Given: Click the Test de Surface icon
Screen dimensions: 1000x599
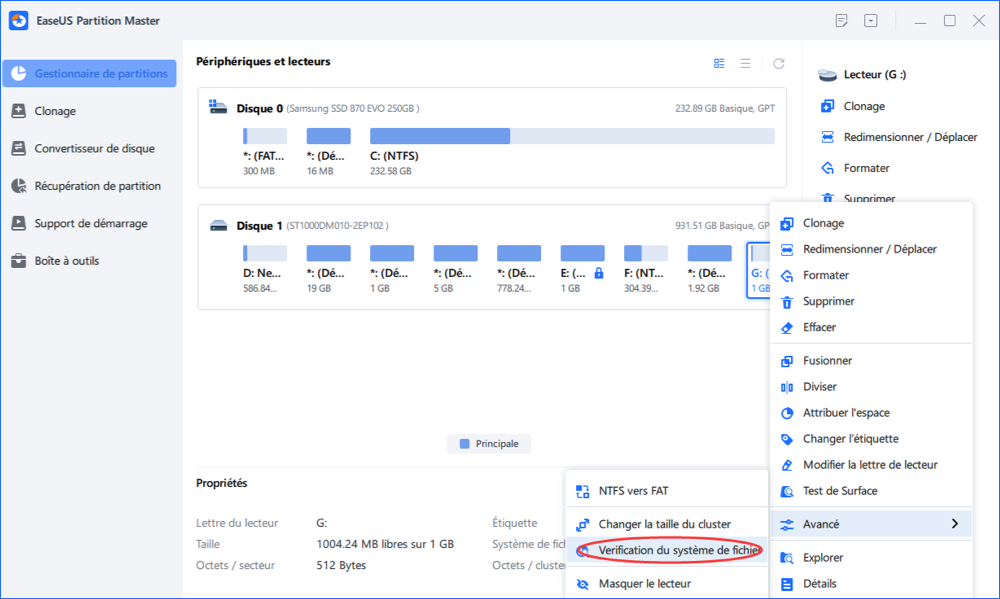Looking at the screenshot, I should [787, 491].
